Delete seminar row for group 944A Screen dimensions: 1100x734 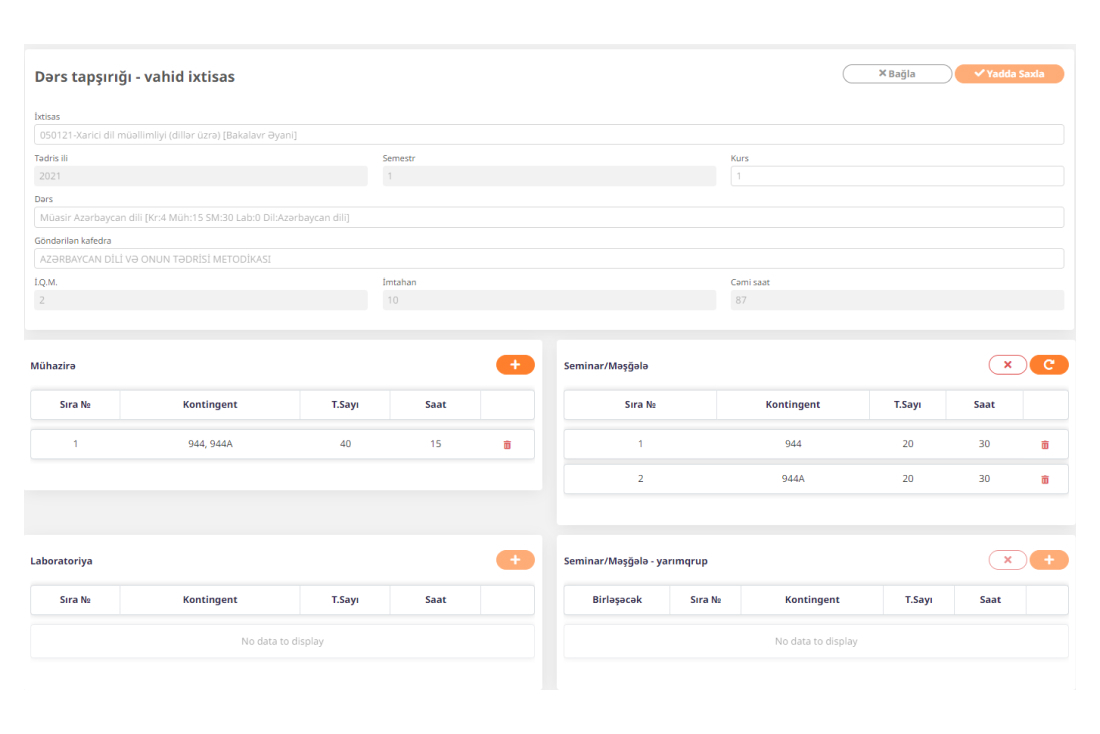pos(1045,479)
